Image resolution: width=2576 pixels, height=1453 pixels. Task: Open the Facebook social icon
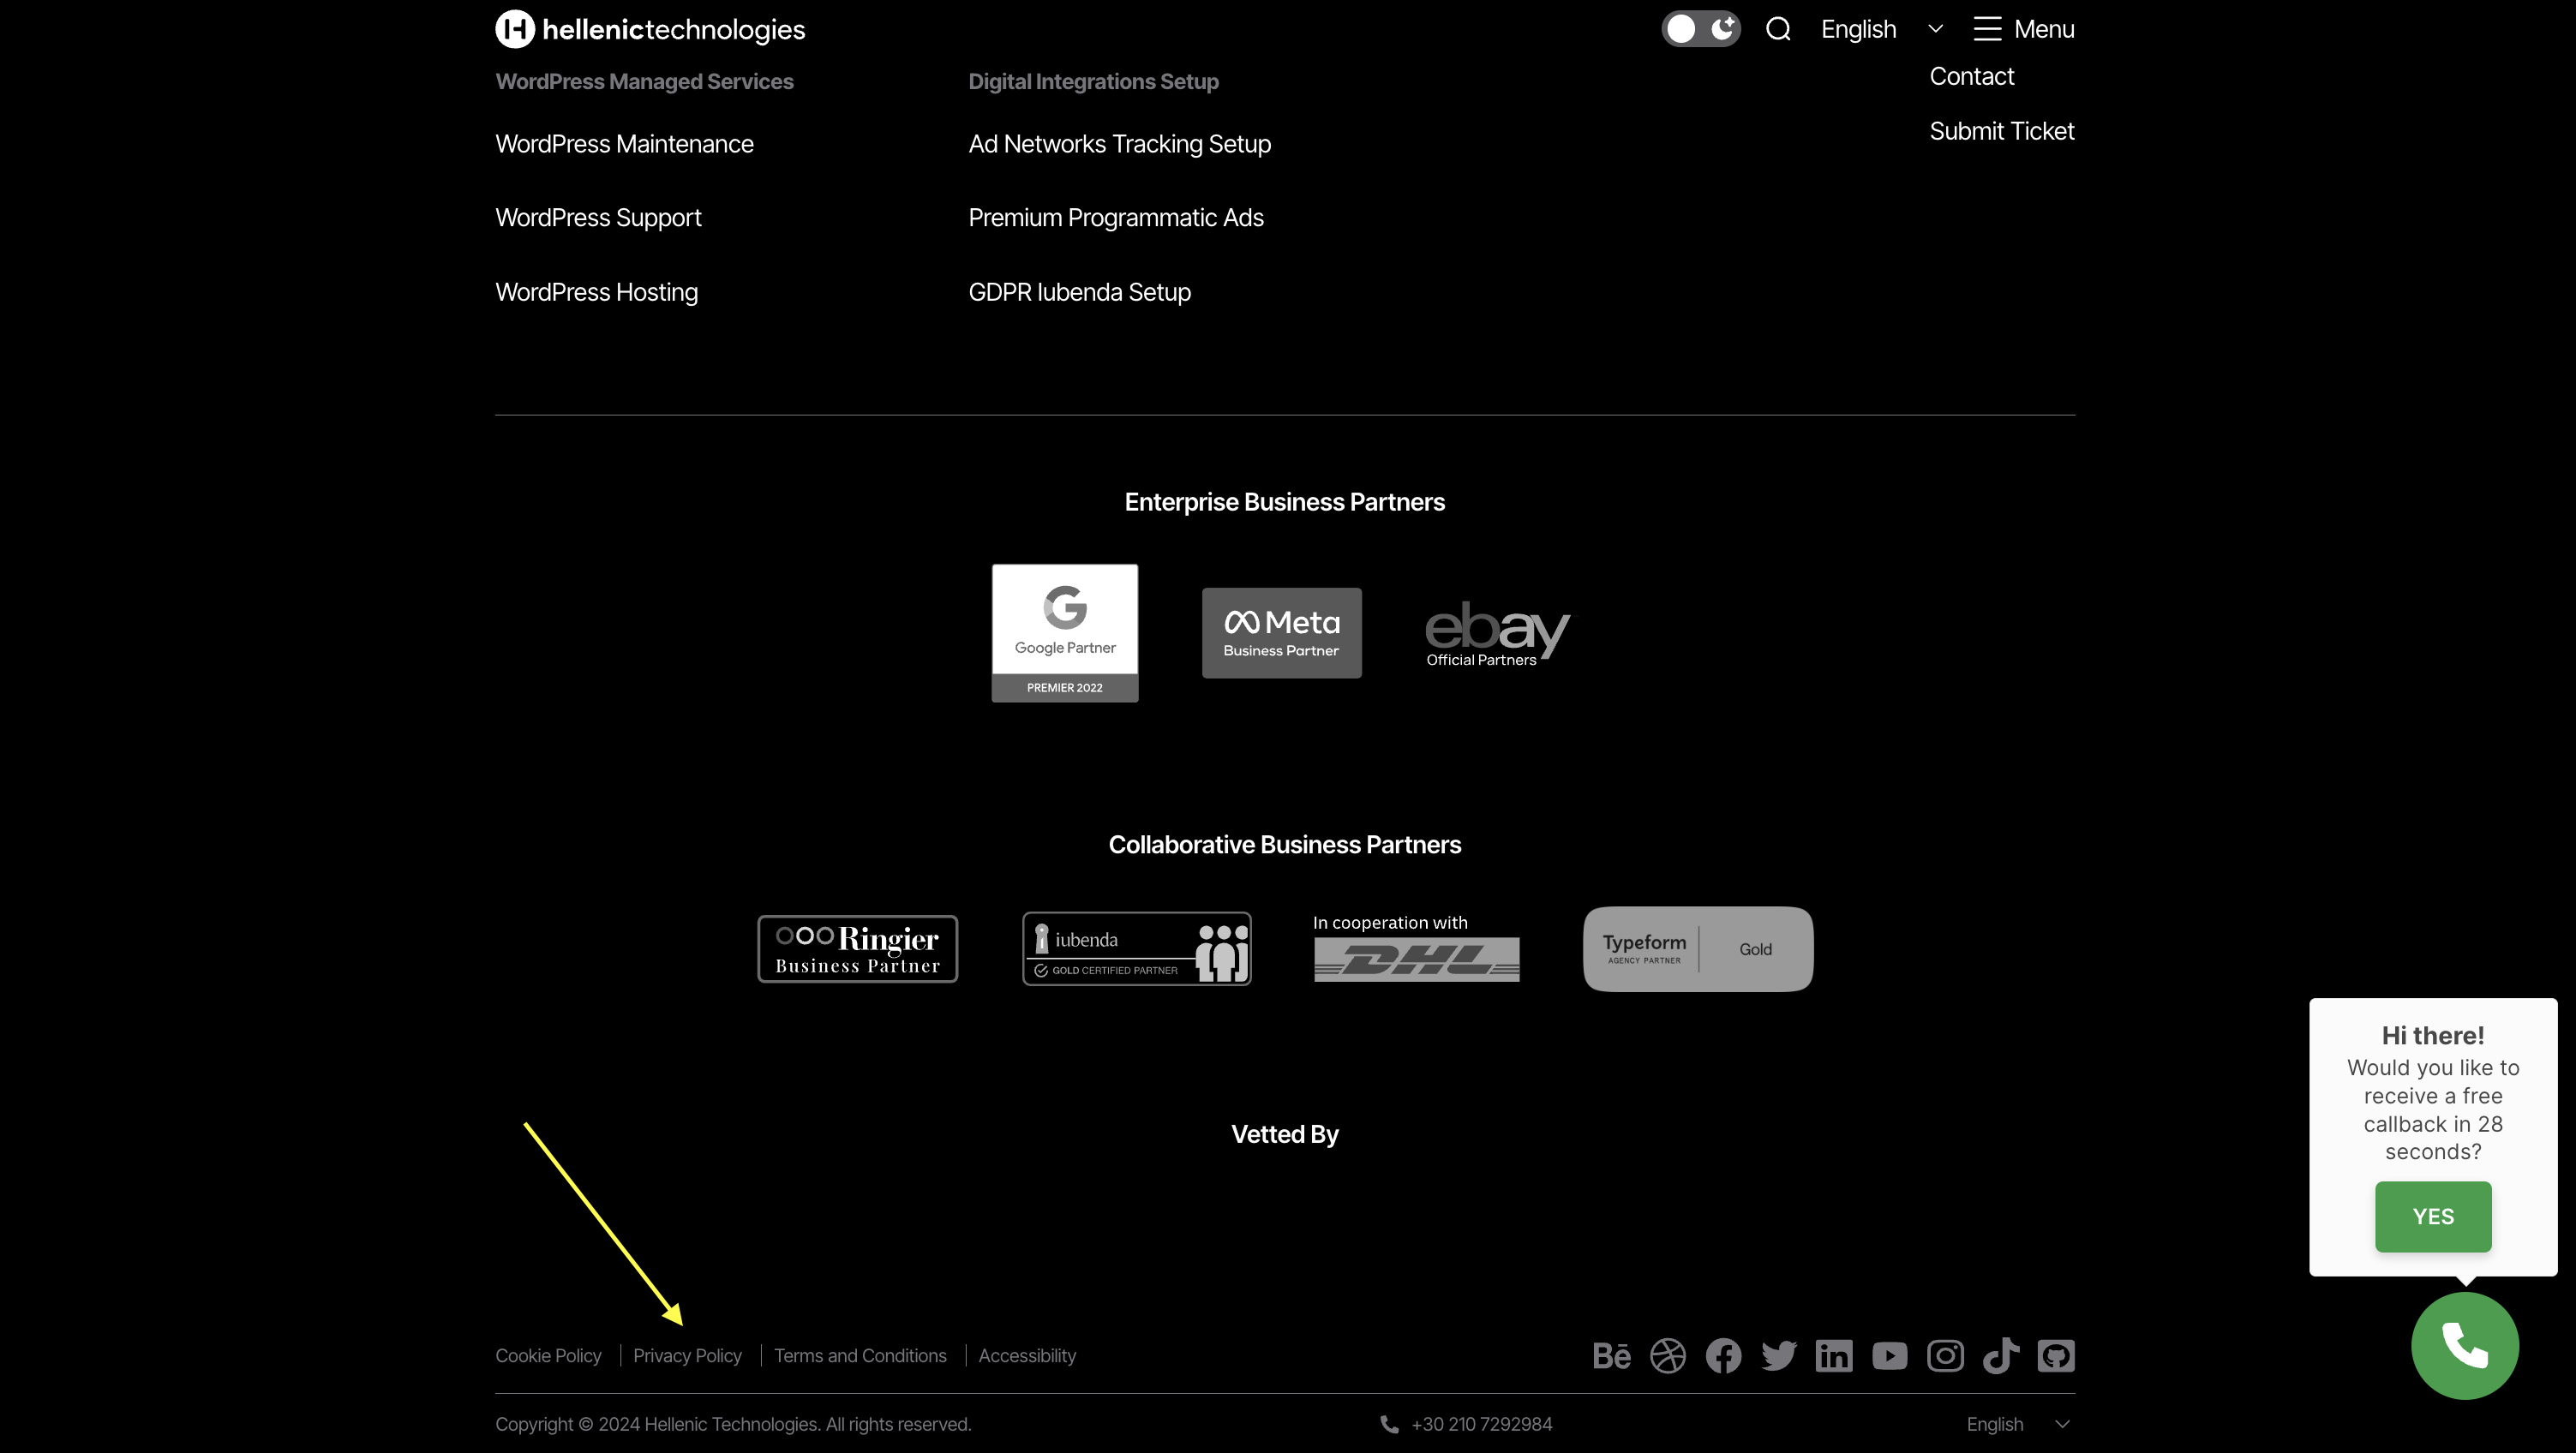pos(1723,1356)
